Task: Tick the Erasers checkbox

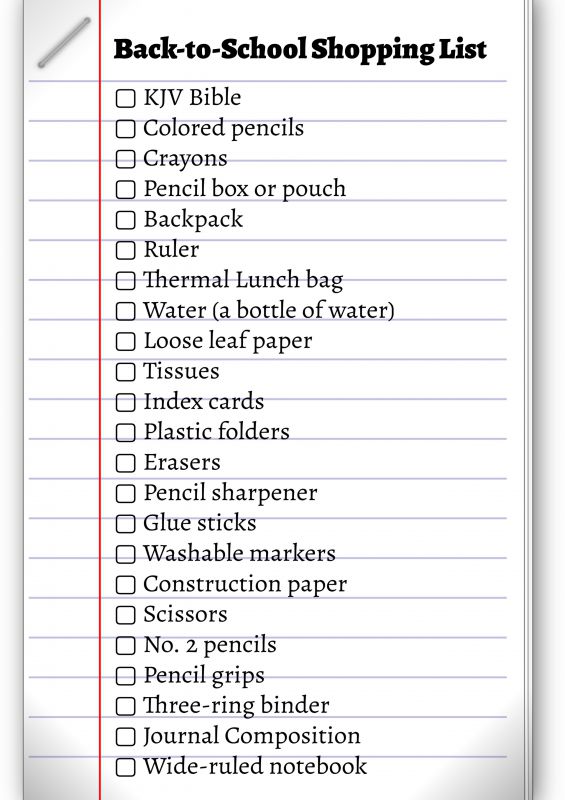Action: pos(126,463)
